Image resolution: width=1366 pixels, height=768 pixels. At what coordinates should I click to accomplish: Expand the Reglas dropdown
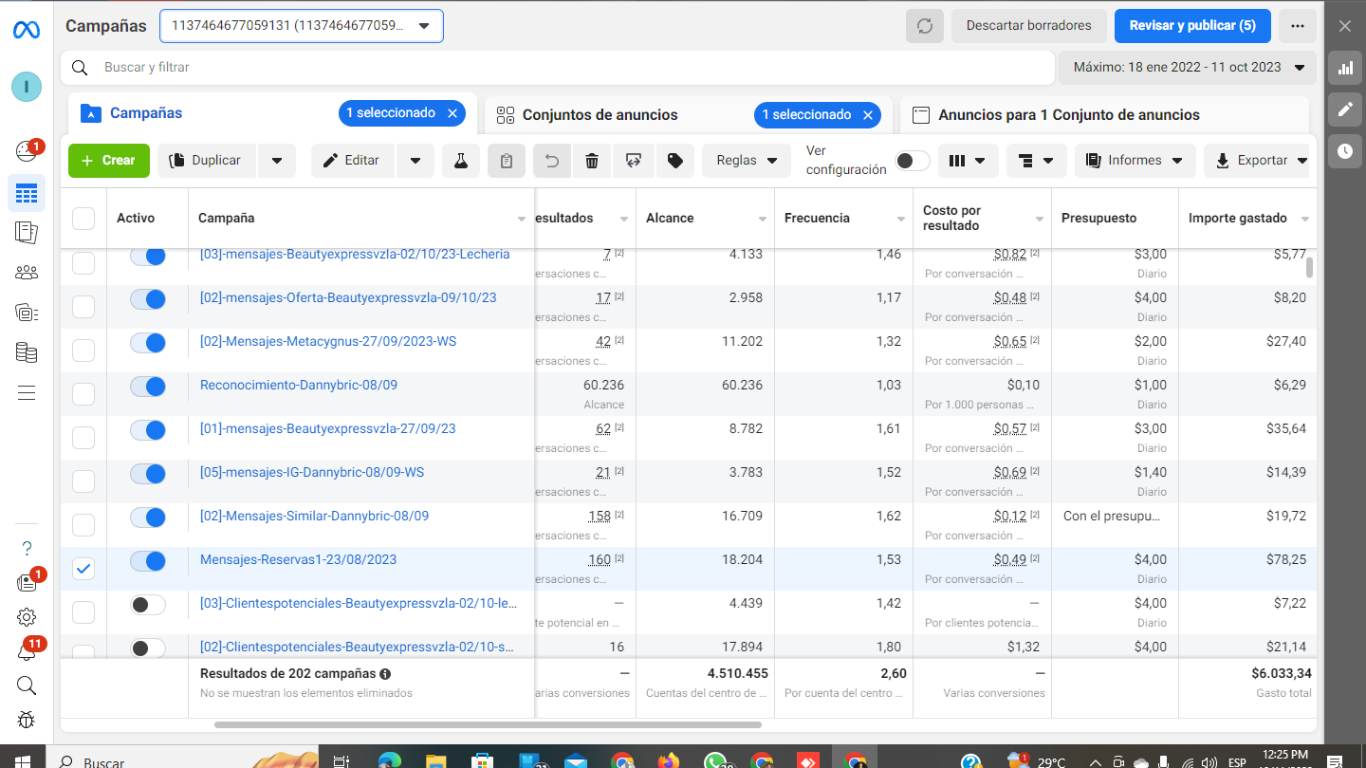(746, 160)
